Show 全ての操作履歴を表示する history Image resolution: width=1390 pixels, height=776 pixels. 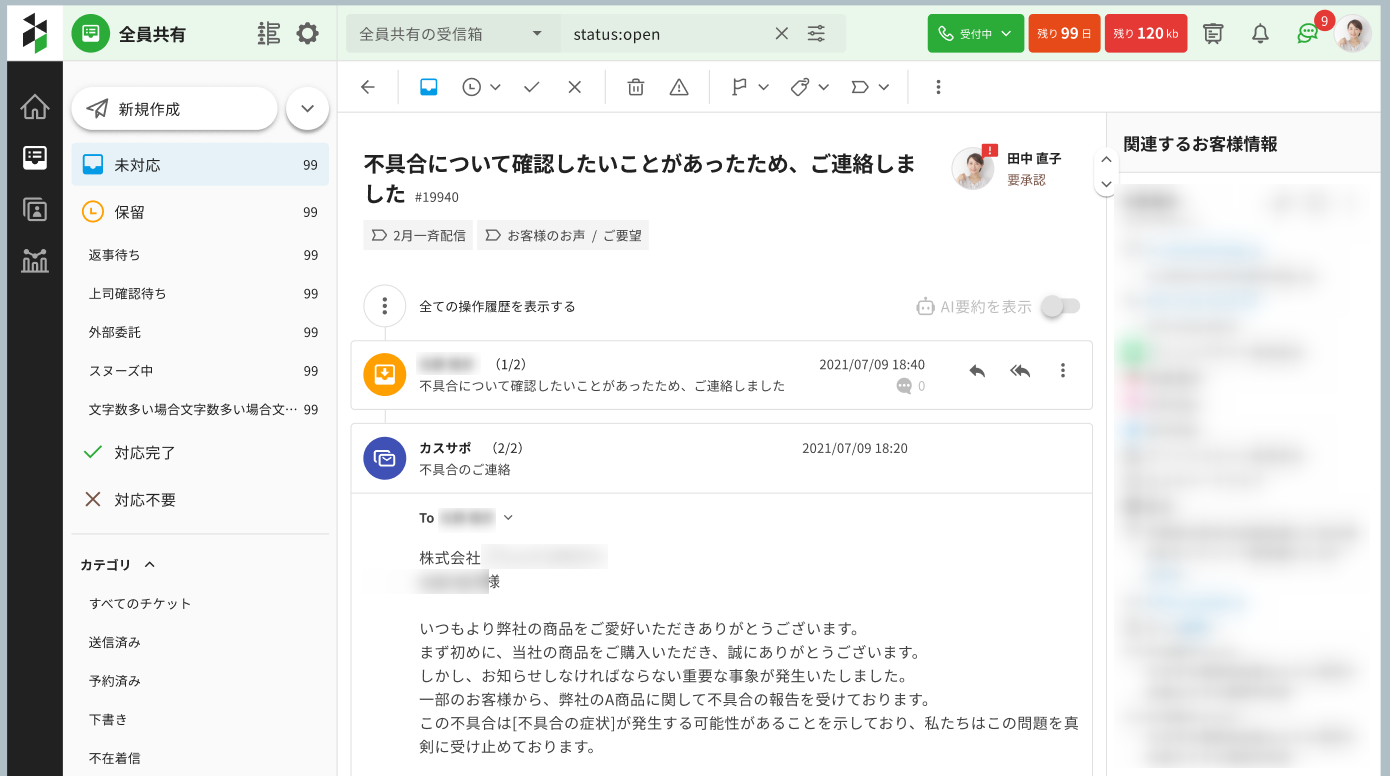(497, 306)
